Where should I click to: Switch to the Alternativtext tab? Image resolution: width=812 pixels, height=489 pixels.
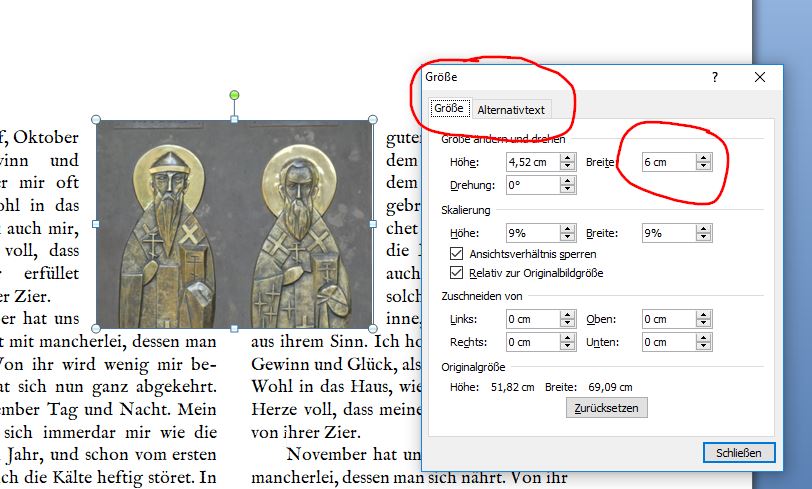click(x=511, y=109)
